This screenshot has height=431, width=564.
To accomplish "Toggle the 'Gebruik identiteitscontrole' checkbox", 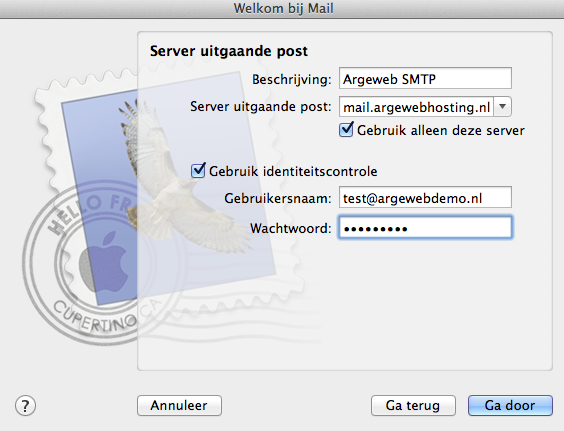I will click(198, 170).
